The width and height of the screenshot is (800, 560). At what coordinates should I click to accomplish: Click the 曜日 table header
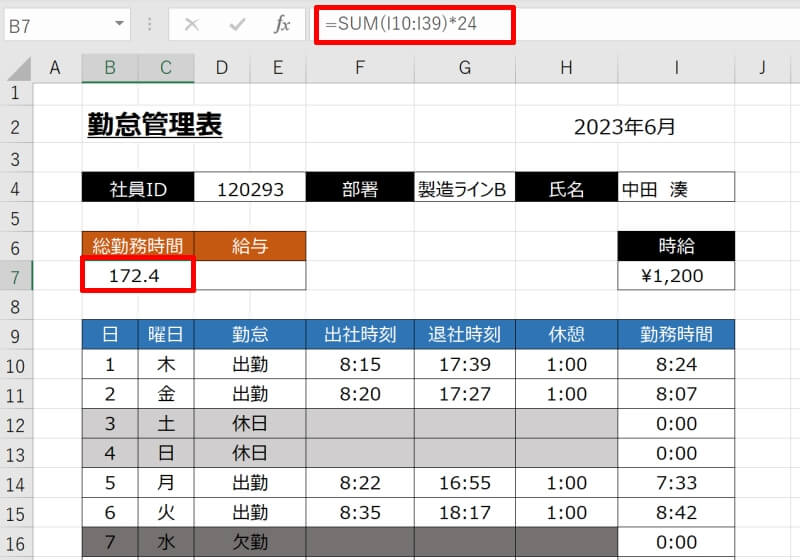click(x=166, y=335)
